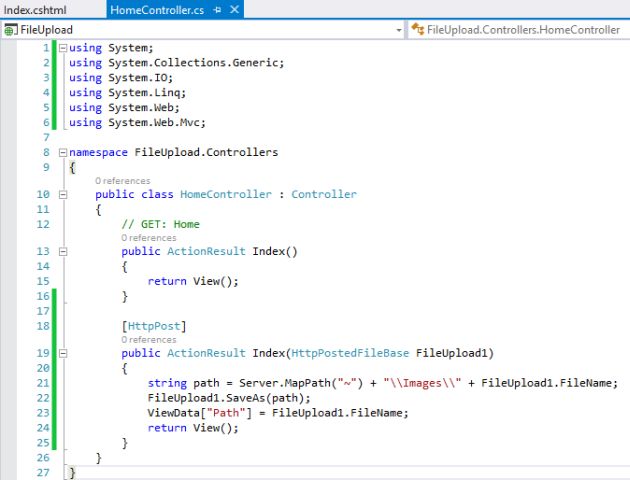Collapse the namespace FileUpload.Controllers block

(63, 153)
